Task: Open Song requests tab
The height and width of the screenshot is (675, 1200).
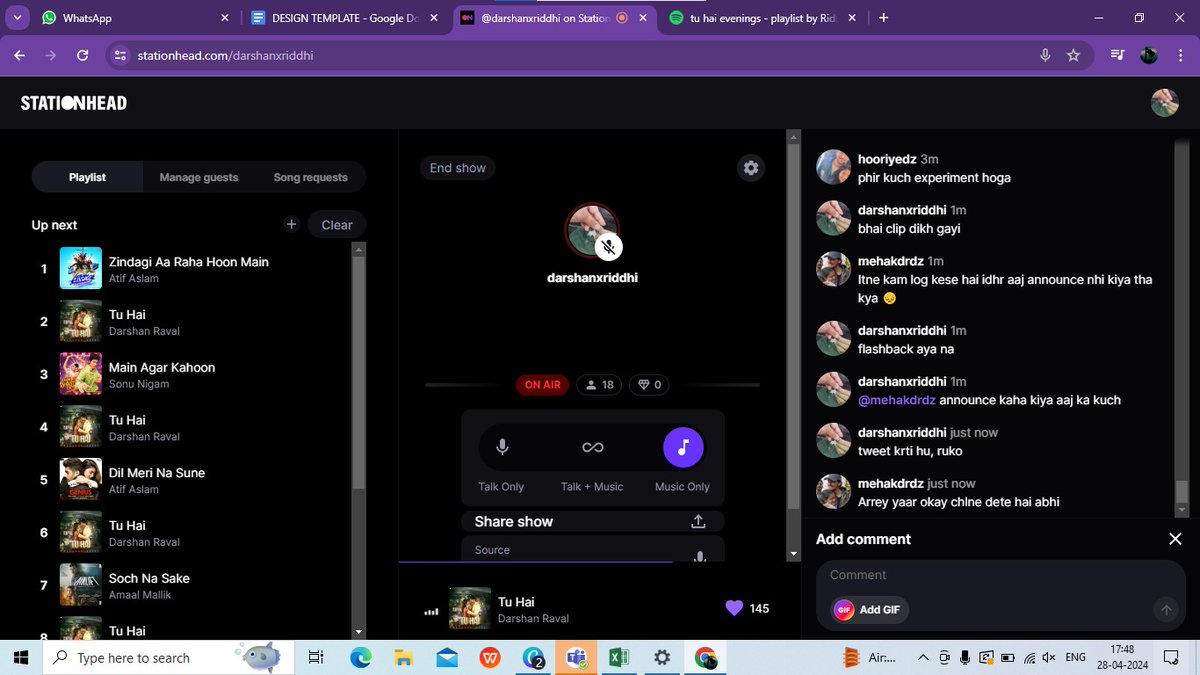Action: coord(310,177)
